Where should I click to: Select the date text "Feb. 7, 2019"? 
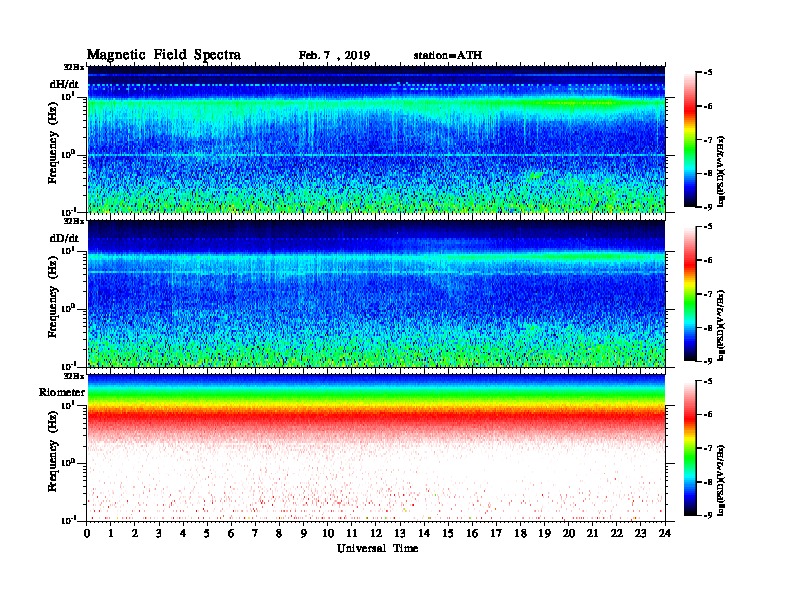pyautogui.click(x=334, y=56)
